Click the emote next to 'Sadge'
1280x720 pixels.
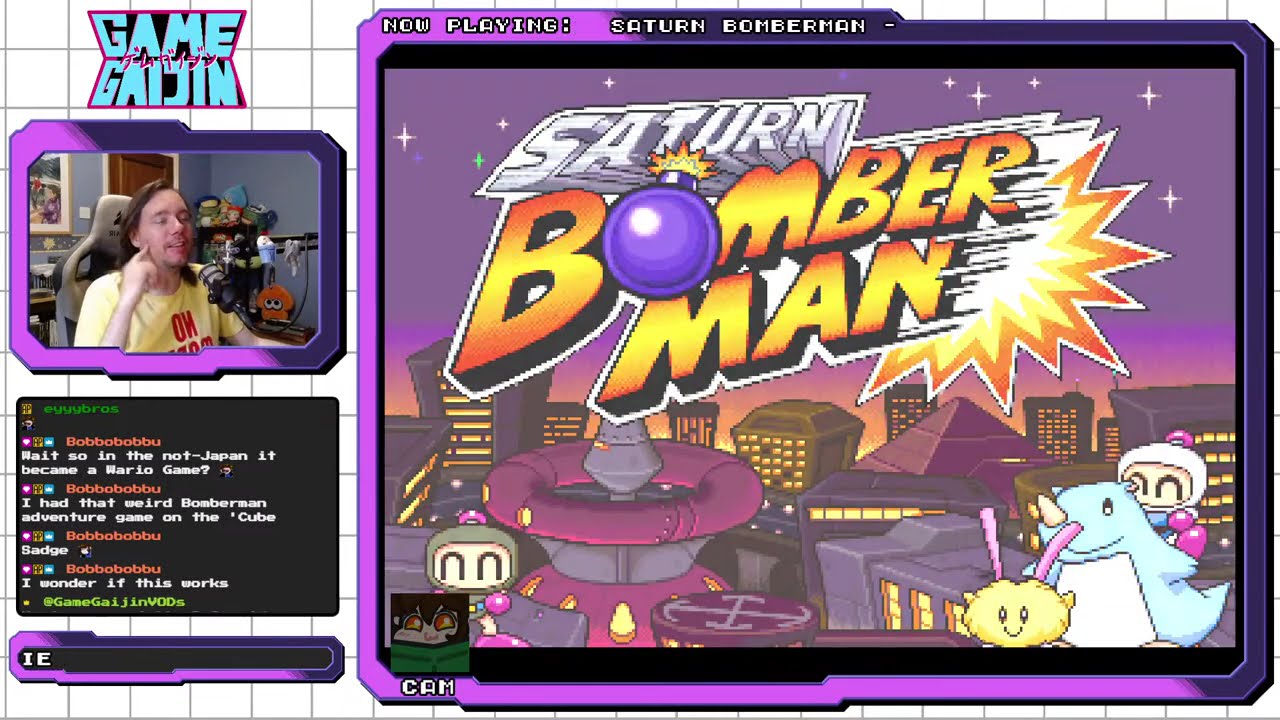click(x=85, y=551)
